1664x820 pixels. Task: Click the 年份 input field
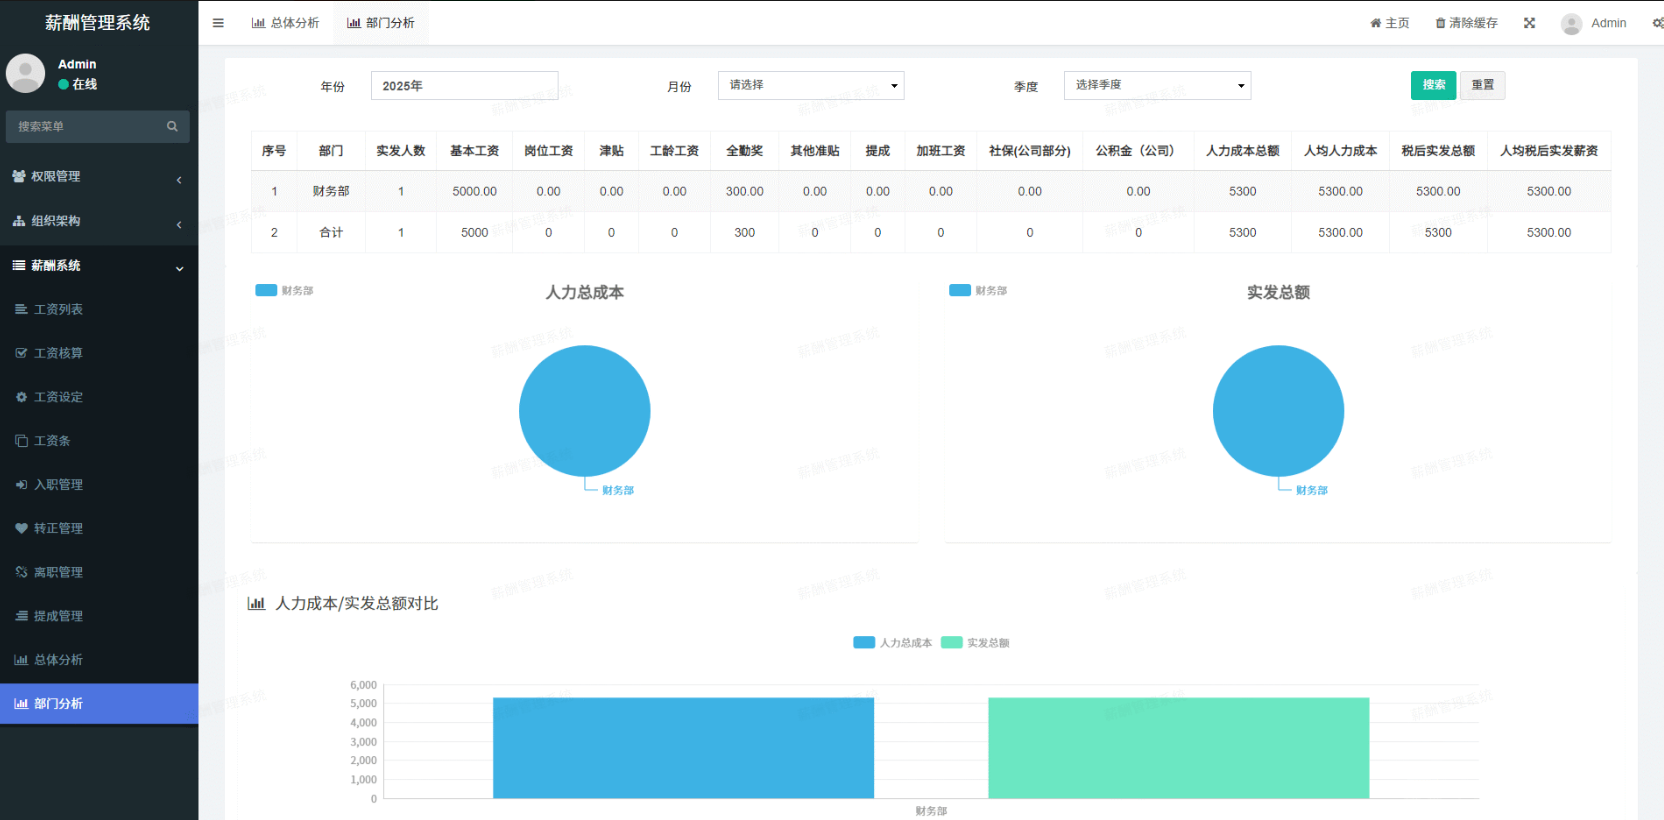coord(464,85)
